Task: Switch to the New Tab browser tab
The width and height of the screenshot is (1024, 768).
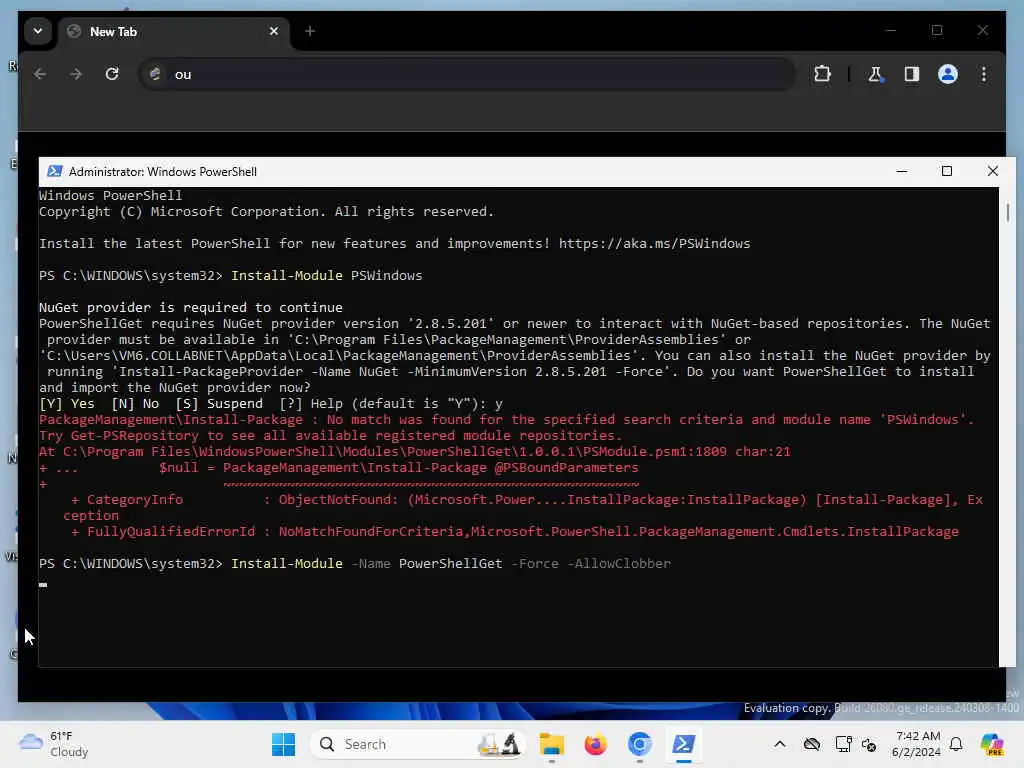Action: [174, 31]
